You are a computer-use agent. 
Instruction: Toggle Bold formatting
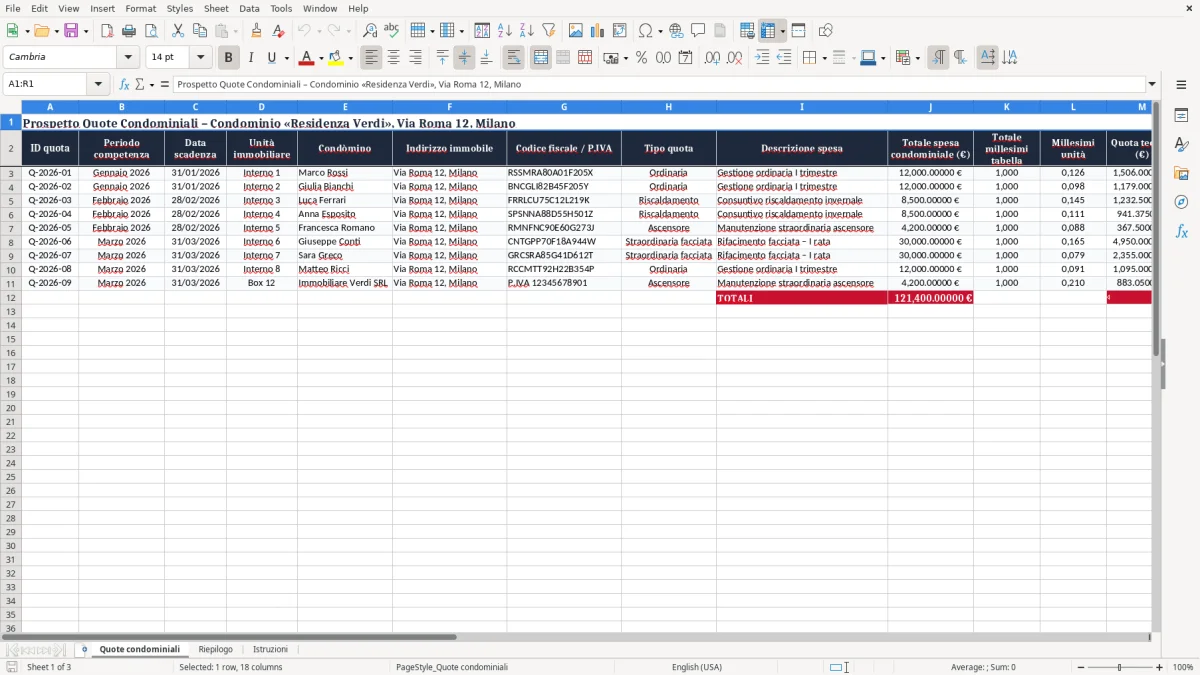click(x=228, y=58)
